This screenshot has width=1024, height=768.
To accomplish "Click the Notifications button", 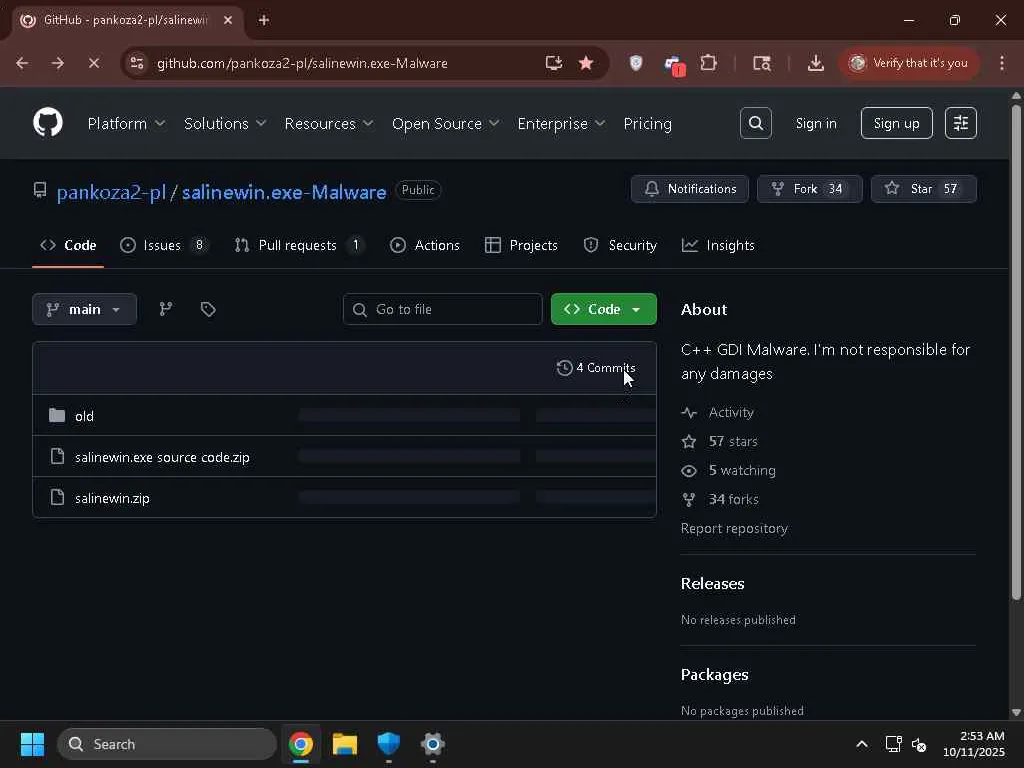I will tap(690, 189).
